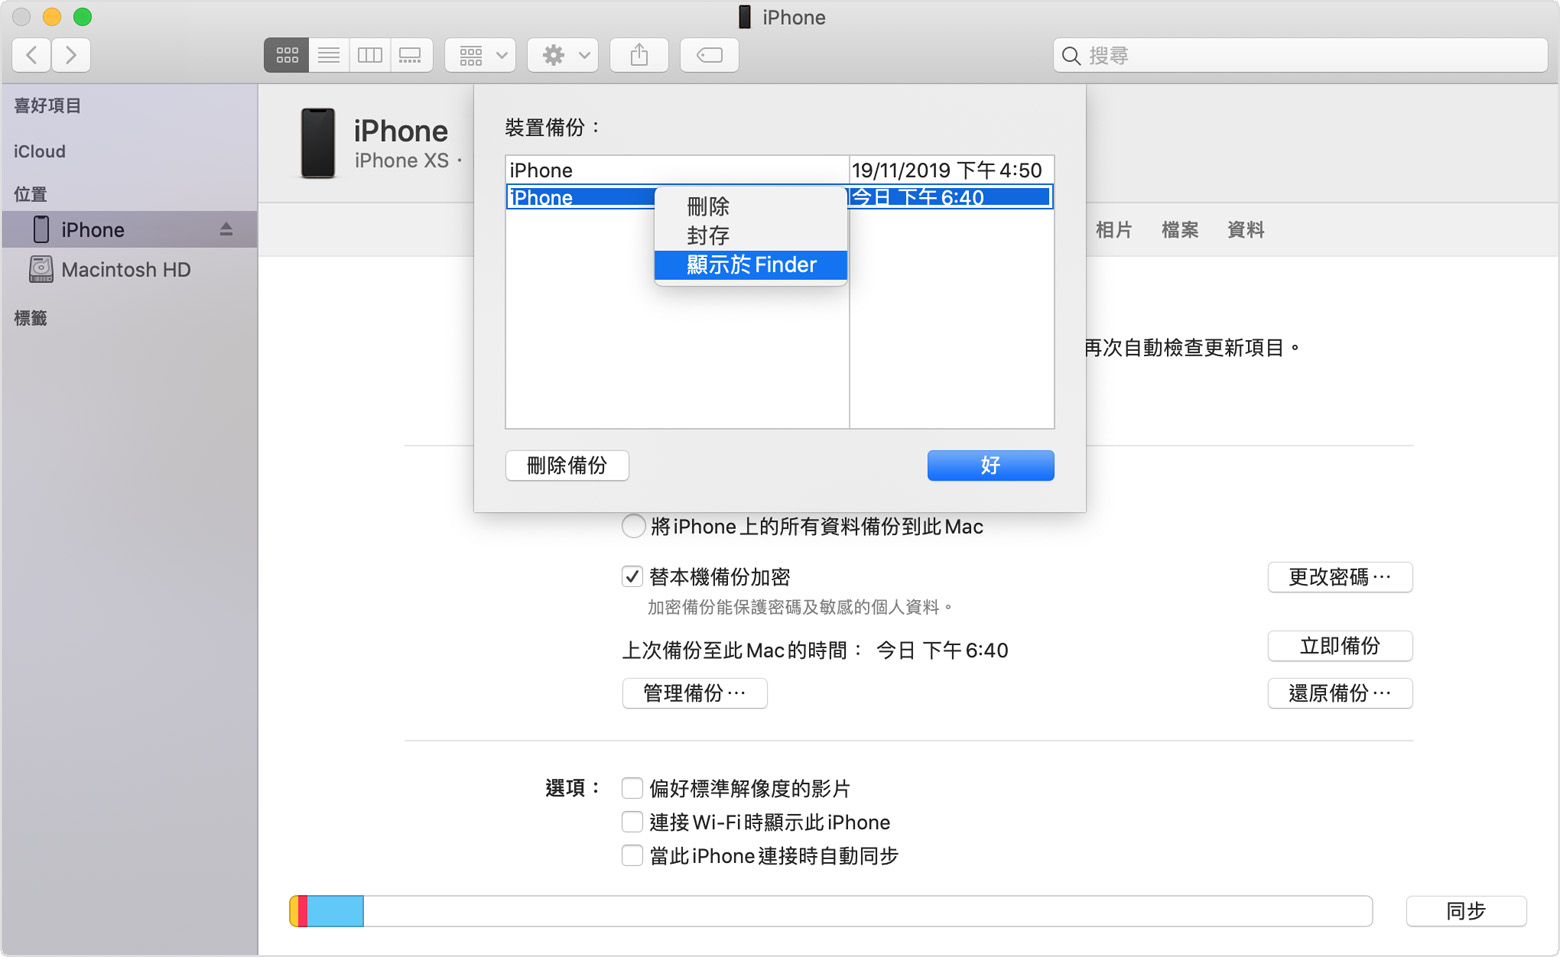
Task: Toggle the 替本機備份加密 checkbox
Action: click(x=632, y=577)
